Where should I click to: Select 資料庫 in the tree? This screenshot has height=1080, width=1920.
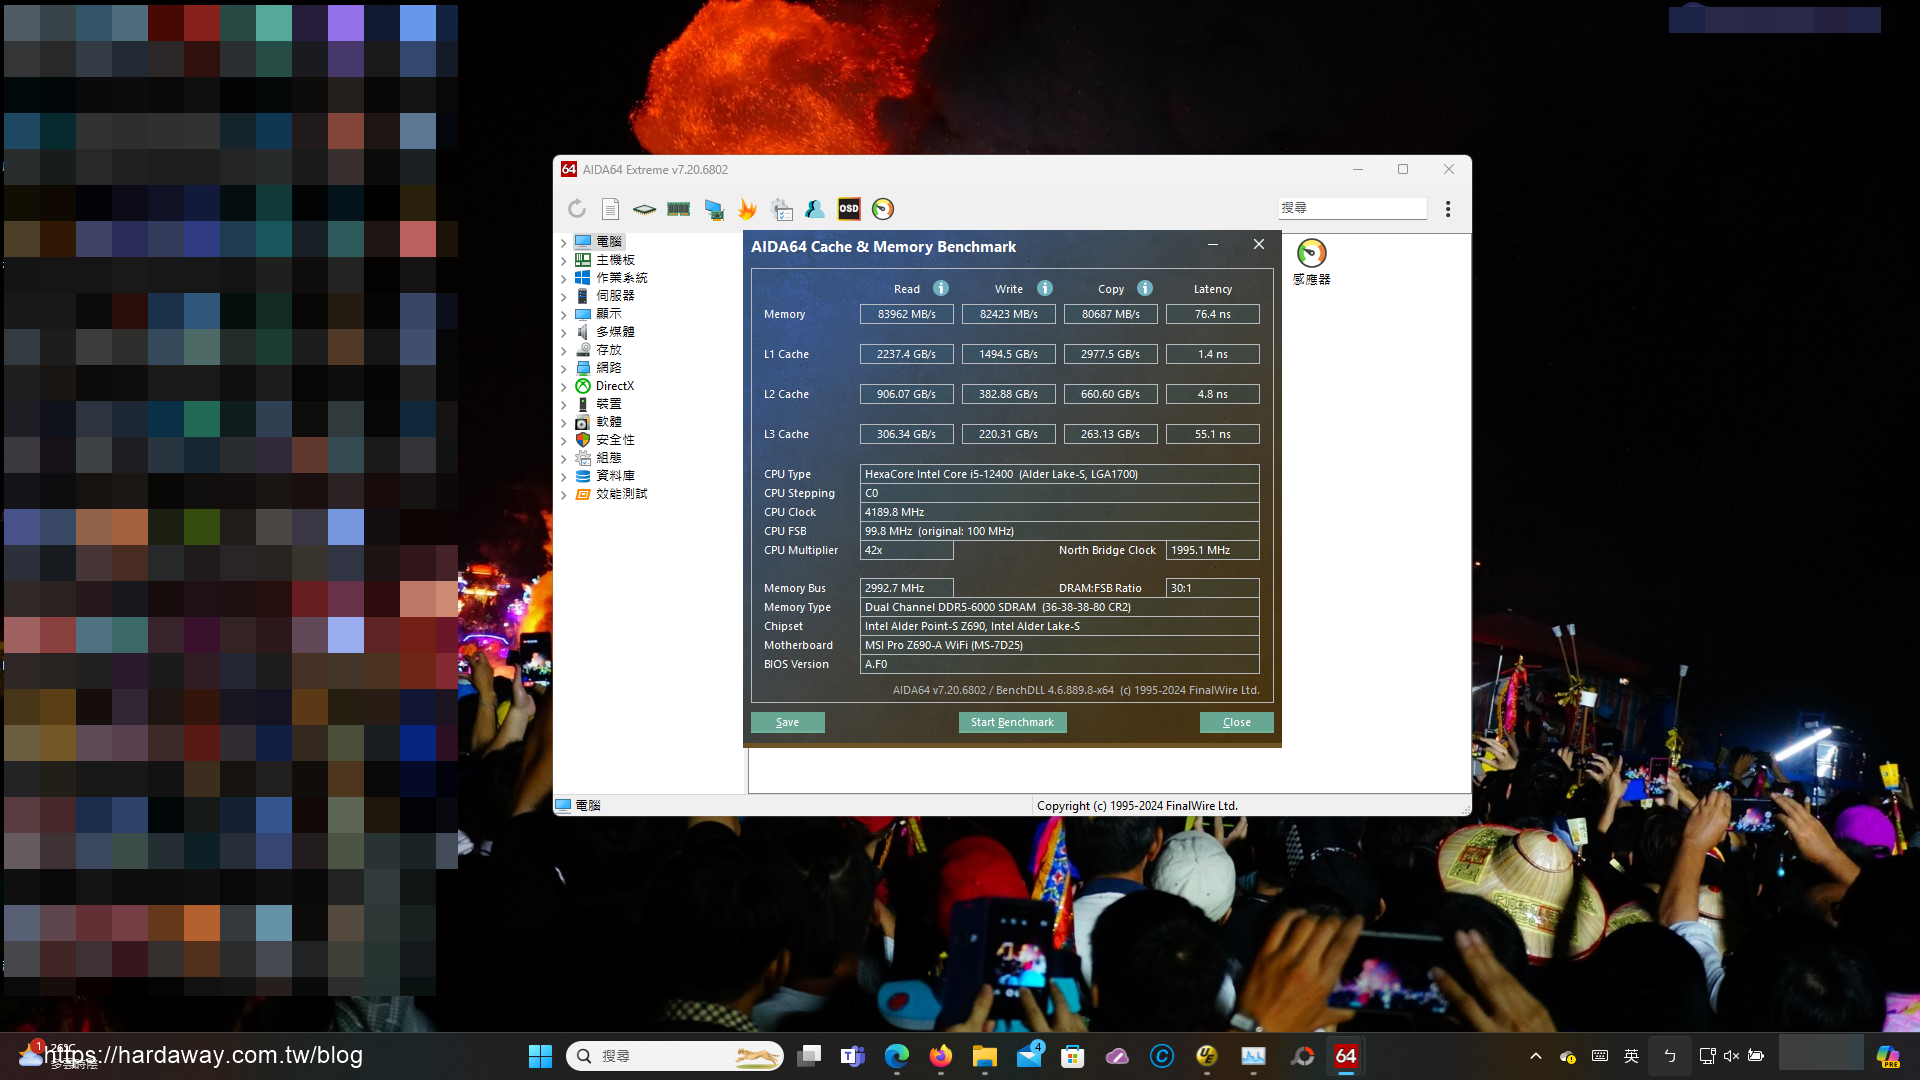tap(615, 476)
